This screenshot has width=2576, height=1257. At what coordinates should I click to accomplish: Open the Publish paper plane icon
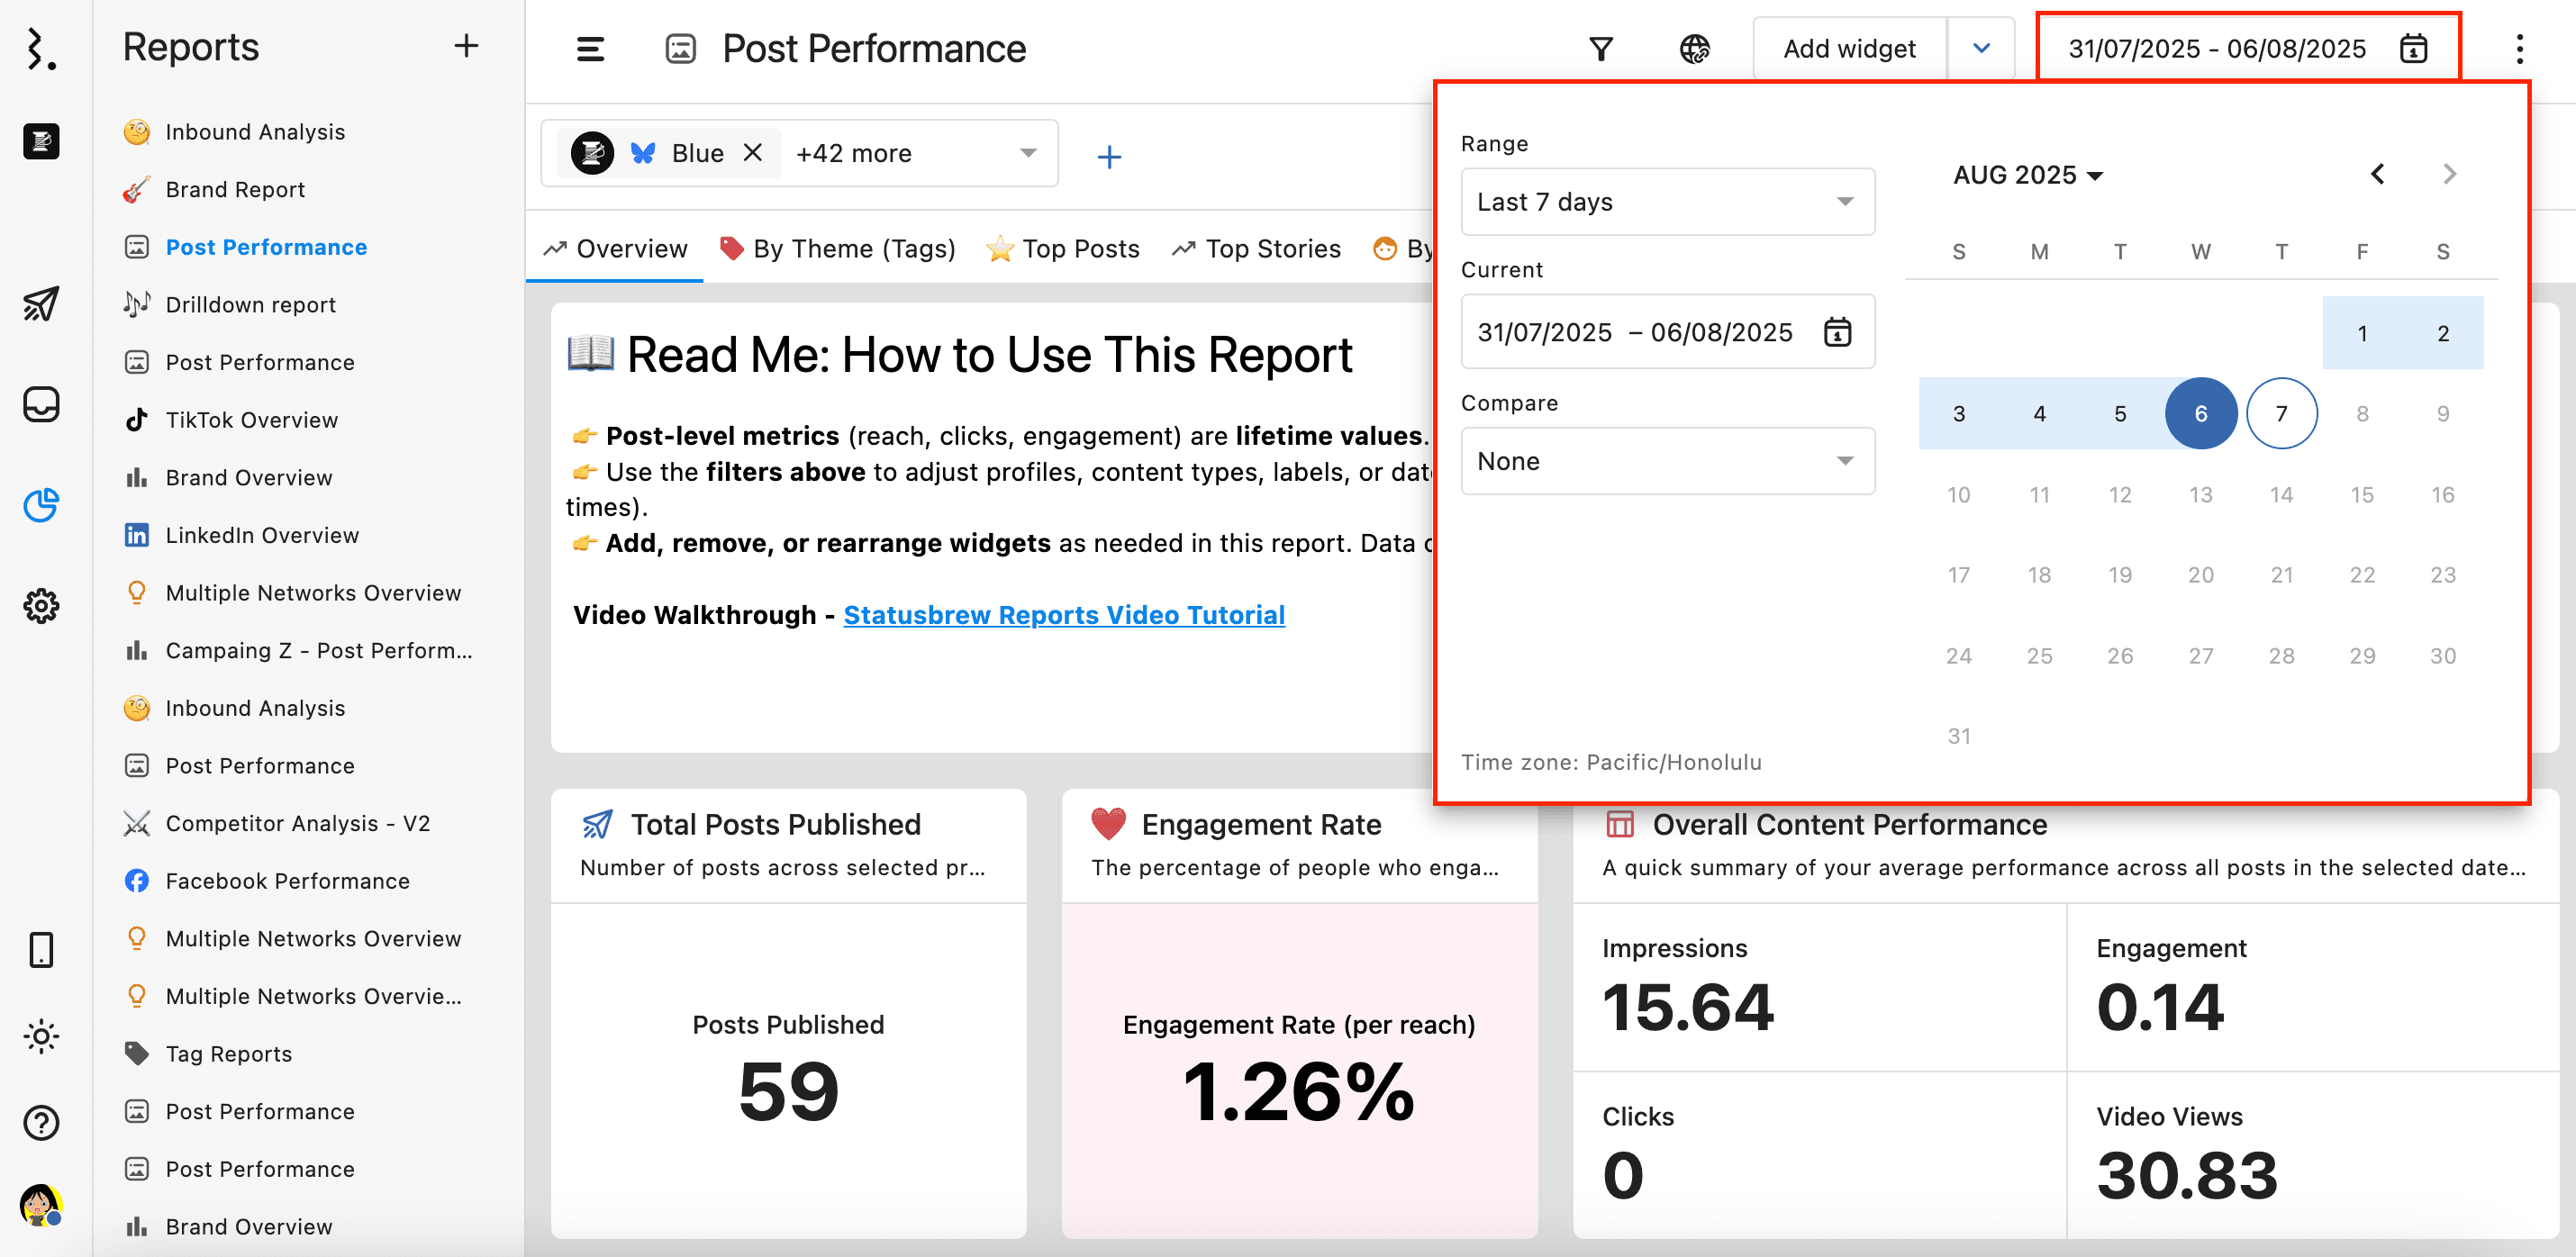[41, 304]
